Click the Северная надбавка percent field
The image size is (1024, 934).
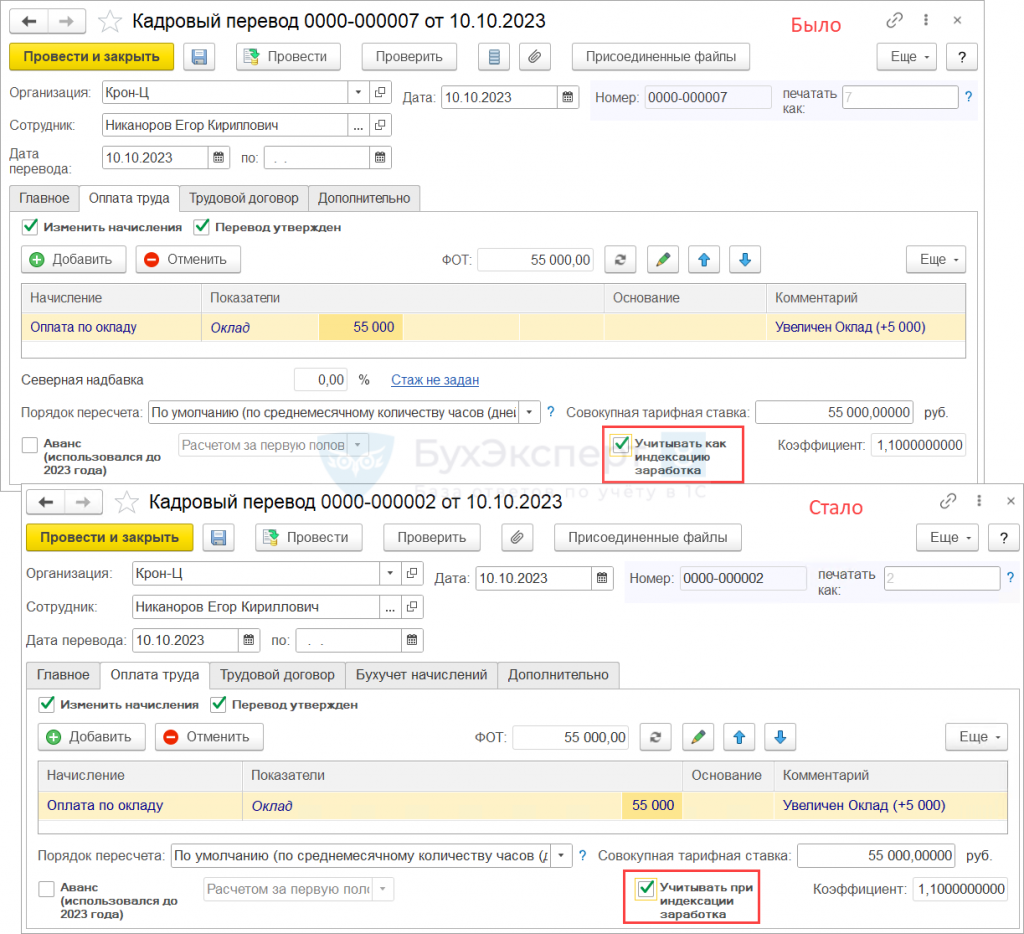click(321, 380)
